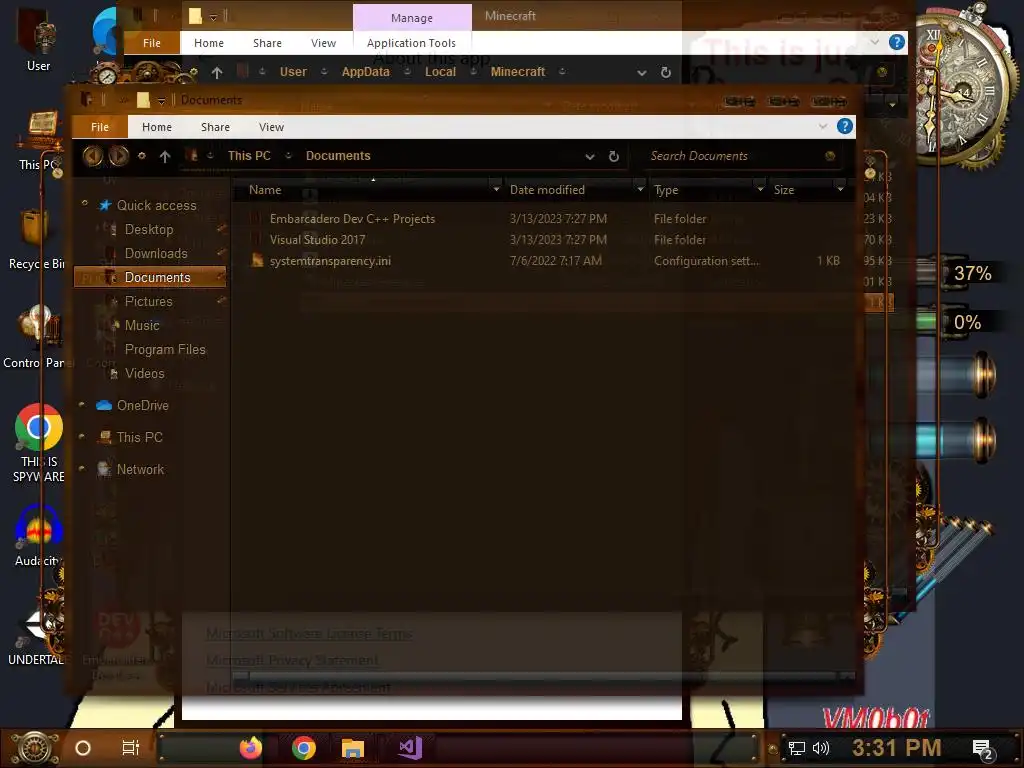Click the User breadcrumb in the Minecraft window

[x=293, y=72]
